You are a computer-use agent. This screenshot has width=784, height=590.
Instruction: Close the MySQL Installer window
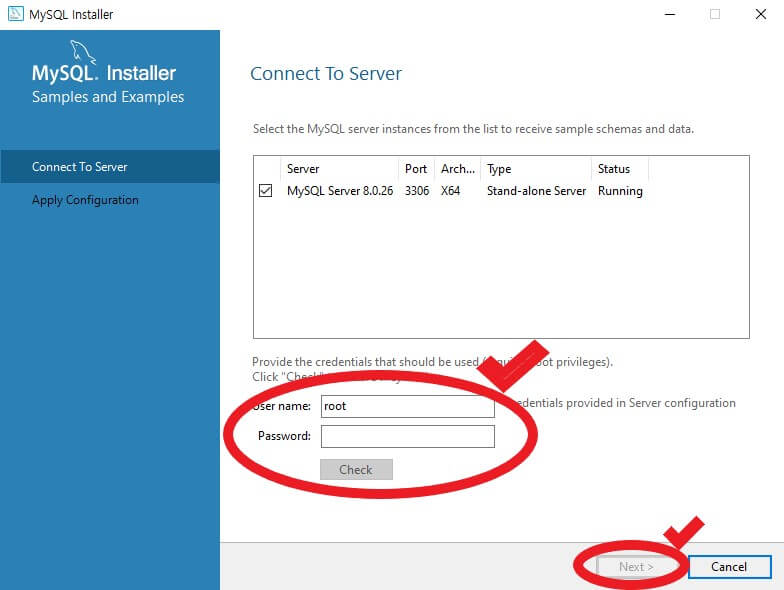click(x=760, y=14)
